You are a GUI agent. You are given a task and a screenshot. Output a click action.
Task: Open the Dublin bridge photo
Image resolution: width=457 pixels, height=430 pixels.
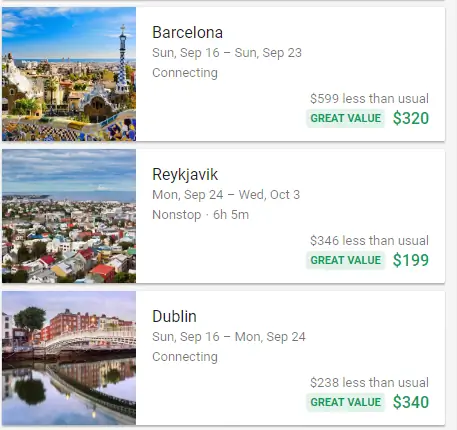pos(69,358)
